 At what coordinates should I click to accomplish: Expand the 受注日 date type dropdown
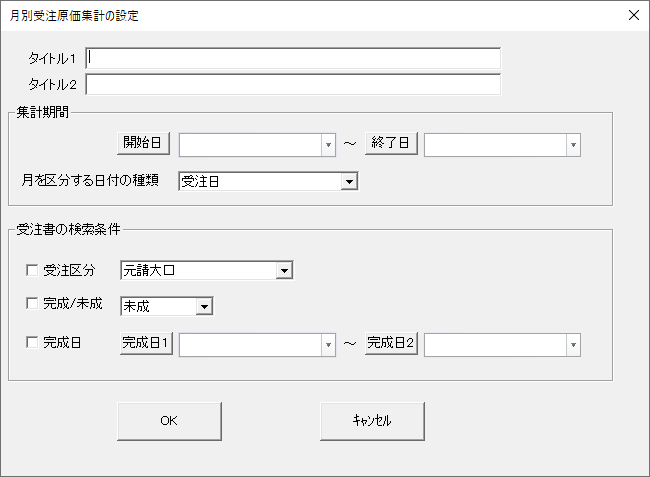(x=348, y=181)
